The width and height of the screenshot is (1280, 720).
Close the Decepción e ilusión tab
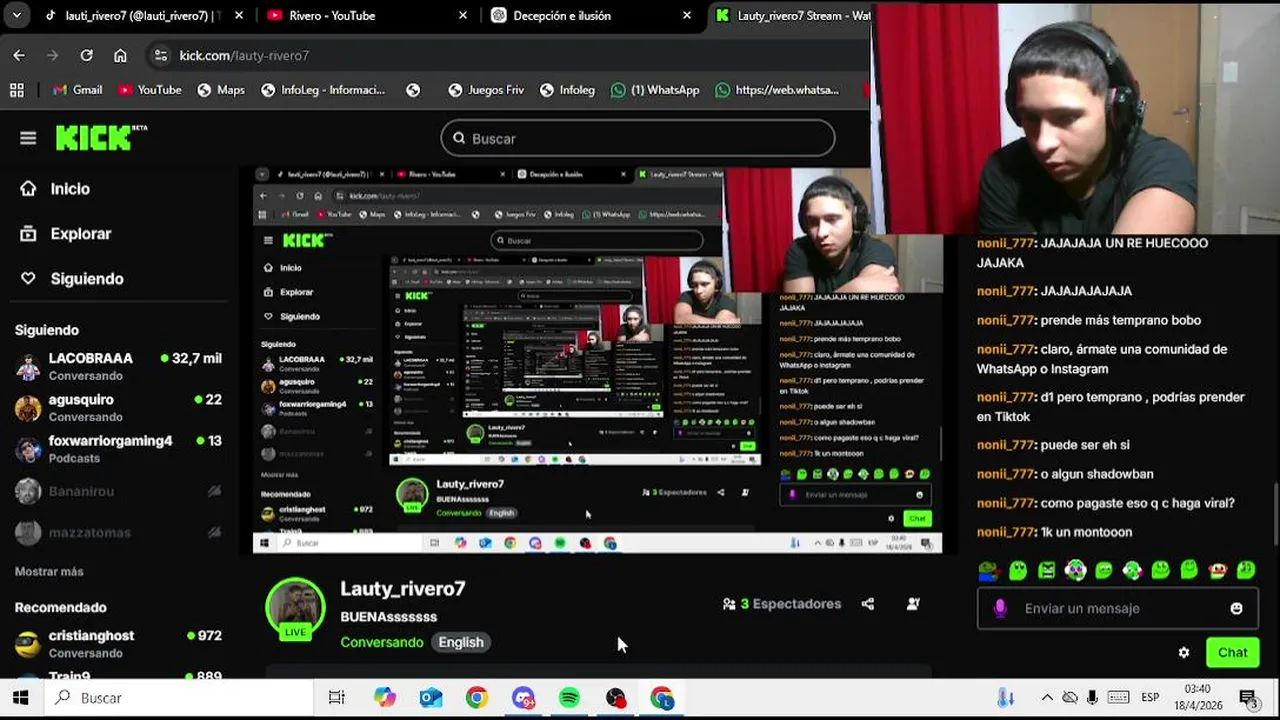[687, 16]
